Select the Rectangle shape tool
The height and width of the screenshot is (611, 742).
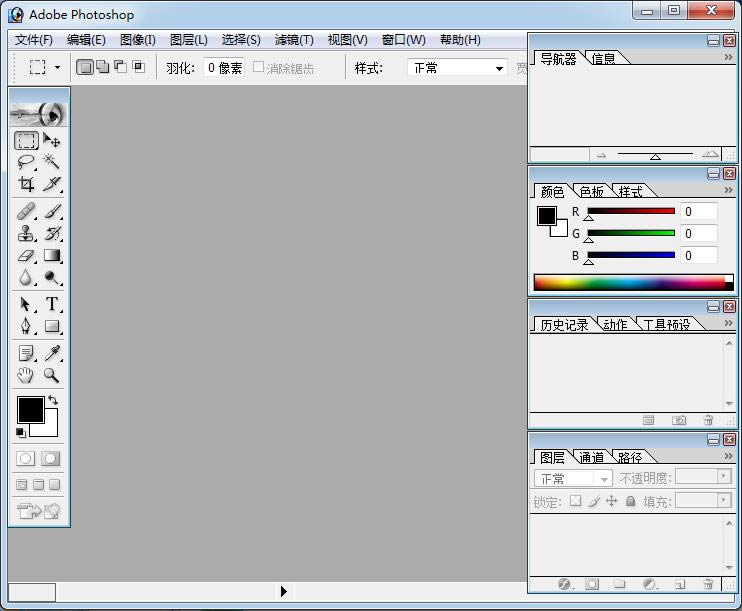coord(52,326)
